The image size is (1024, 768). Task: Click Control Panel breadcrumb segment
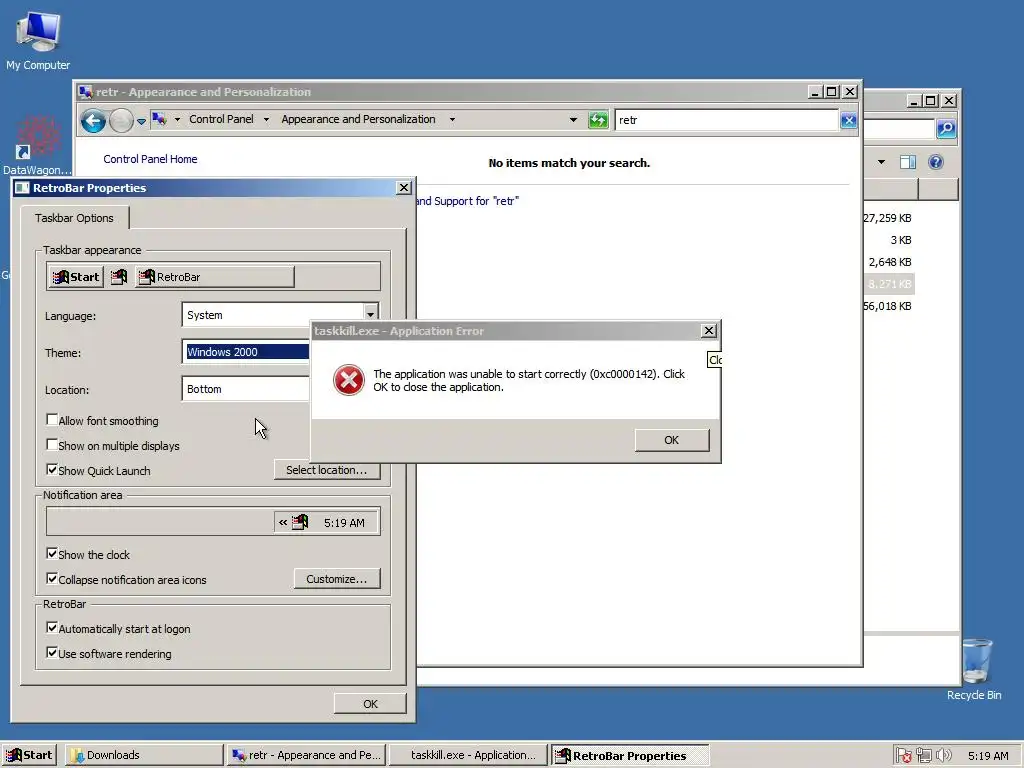221,119
